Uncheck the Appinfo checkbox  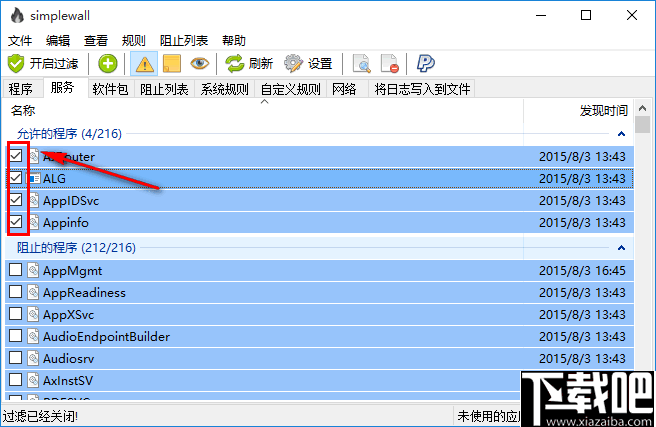[x=16, y=222]
